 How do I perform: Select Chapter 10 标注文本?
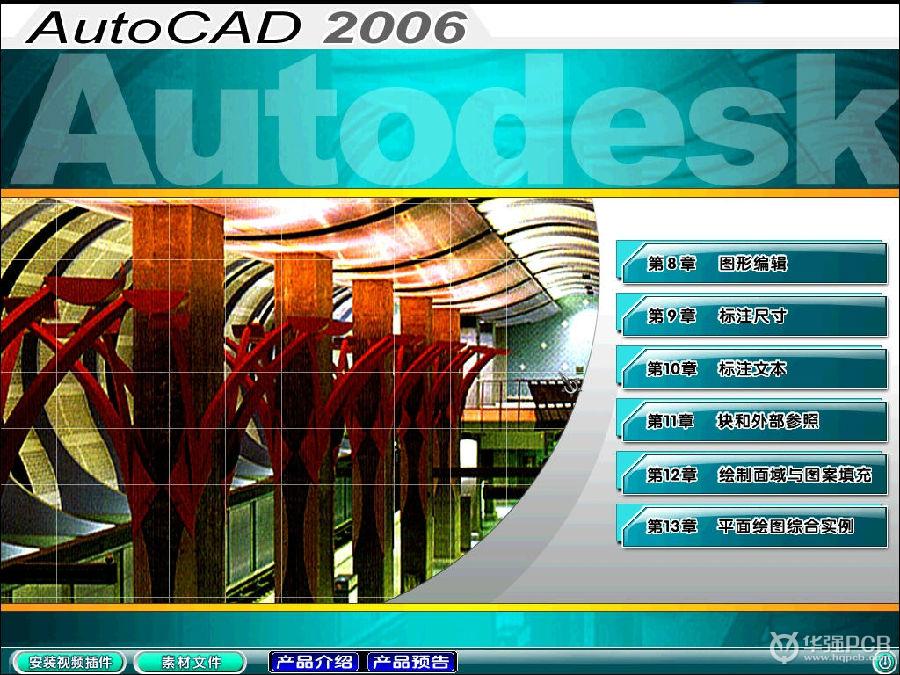752,369
